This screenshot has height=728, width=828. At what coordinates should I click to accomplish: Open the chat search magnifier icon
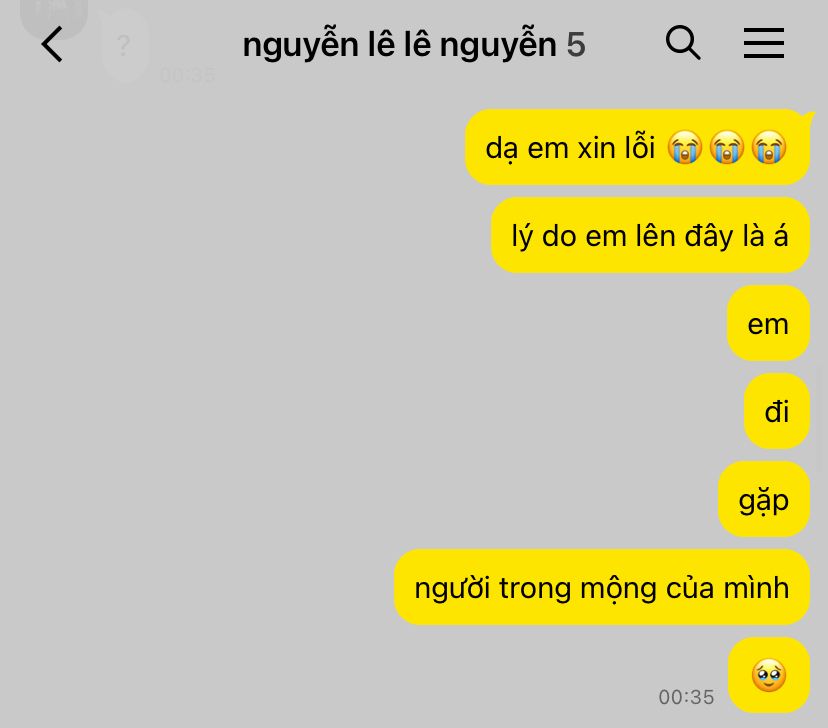point(683,43)
